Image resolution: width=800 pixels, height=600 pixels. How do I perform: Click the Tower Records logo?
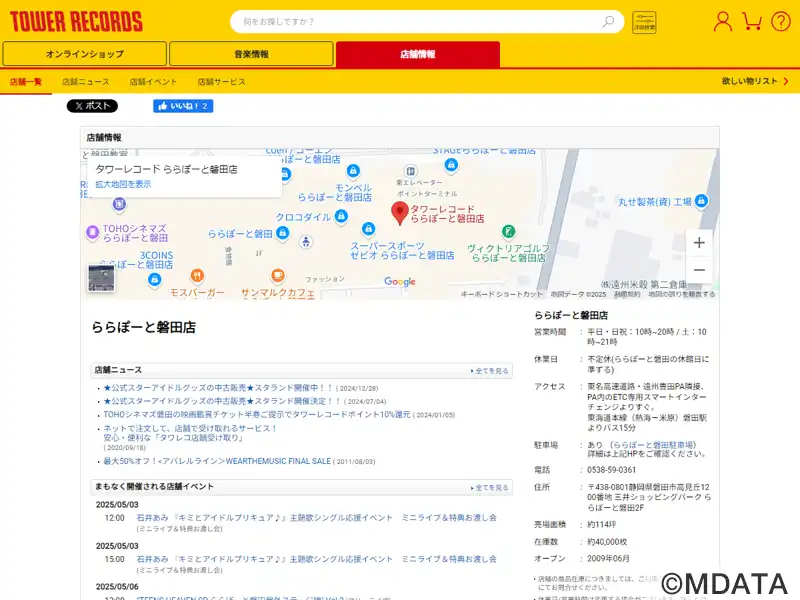pyautogui.click(x=77, y=22)
